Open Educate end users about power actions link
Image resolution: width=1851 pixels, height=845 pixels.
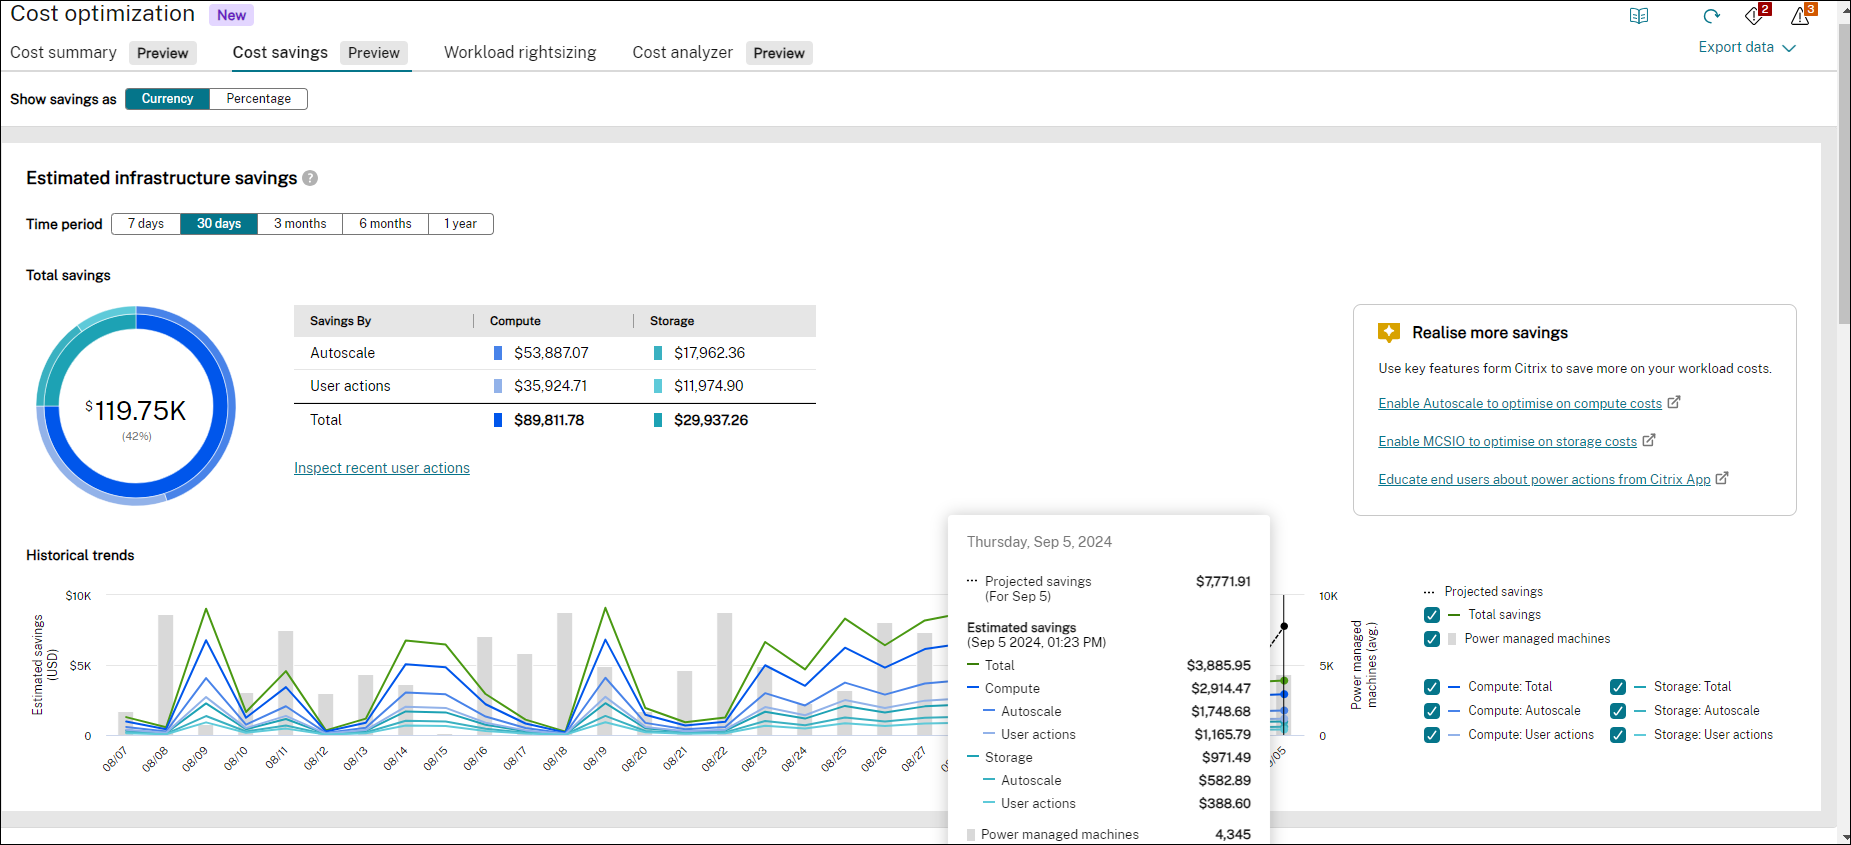point(1543,479)
